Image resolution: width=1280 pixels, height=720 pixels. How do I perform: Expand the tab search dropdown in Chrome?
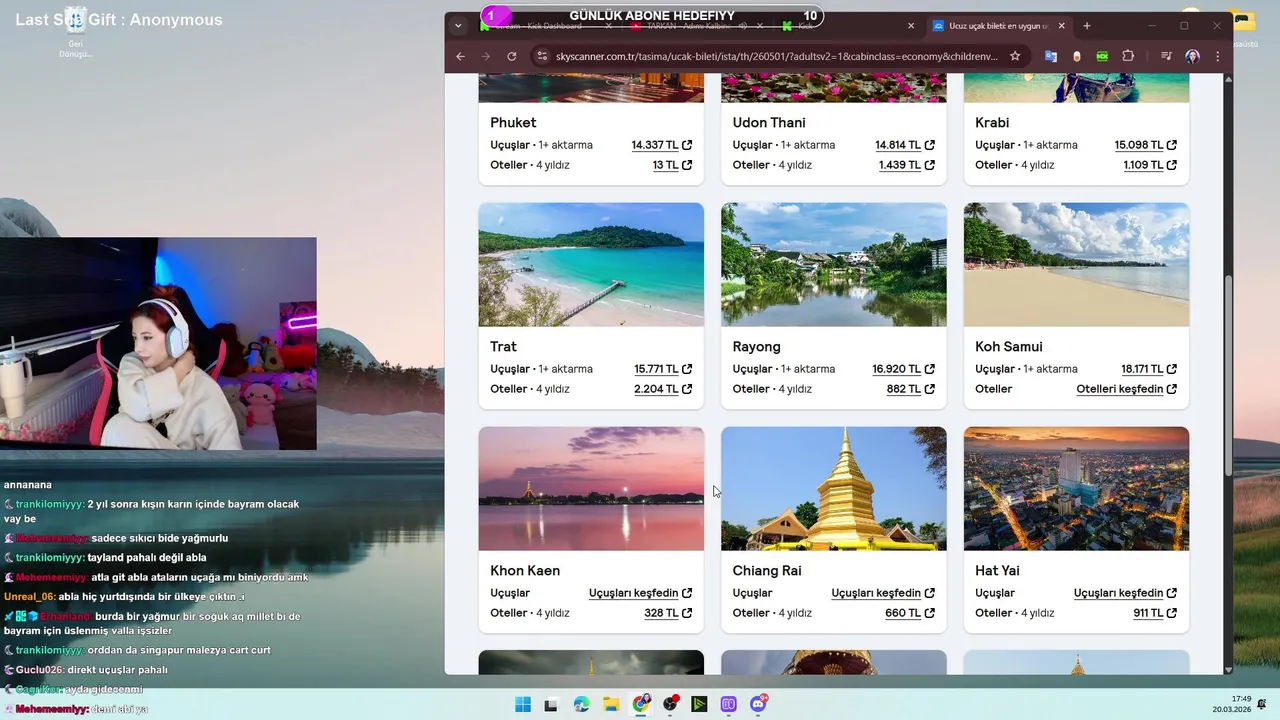coord(458,26)
